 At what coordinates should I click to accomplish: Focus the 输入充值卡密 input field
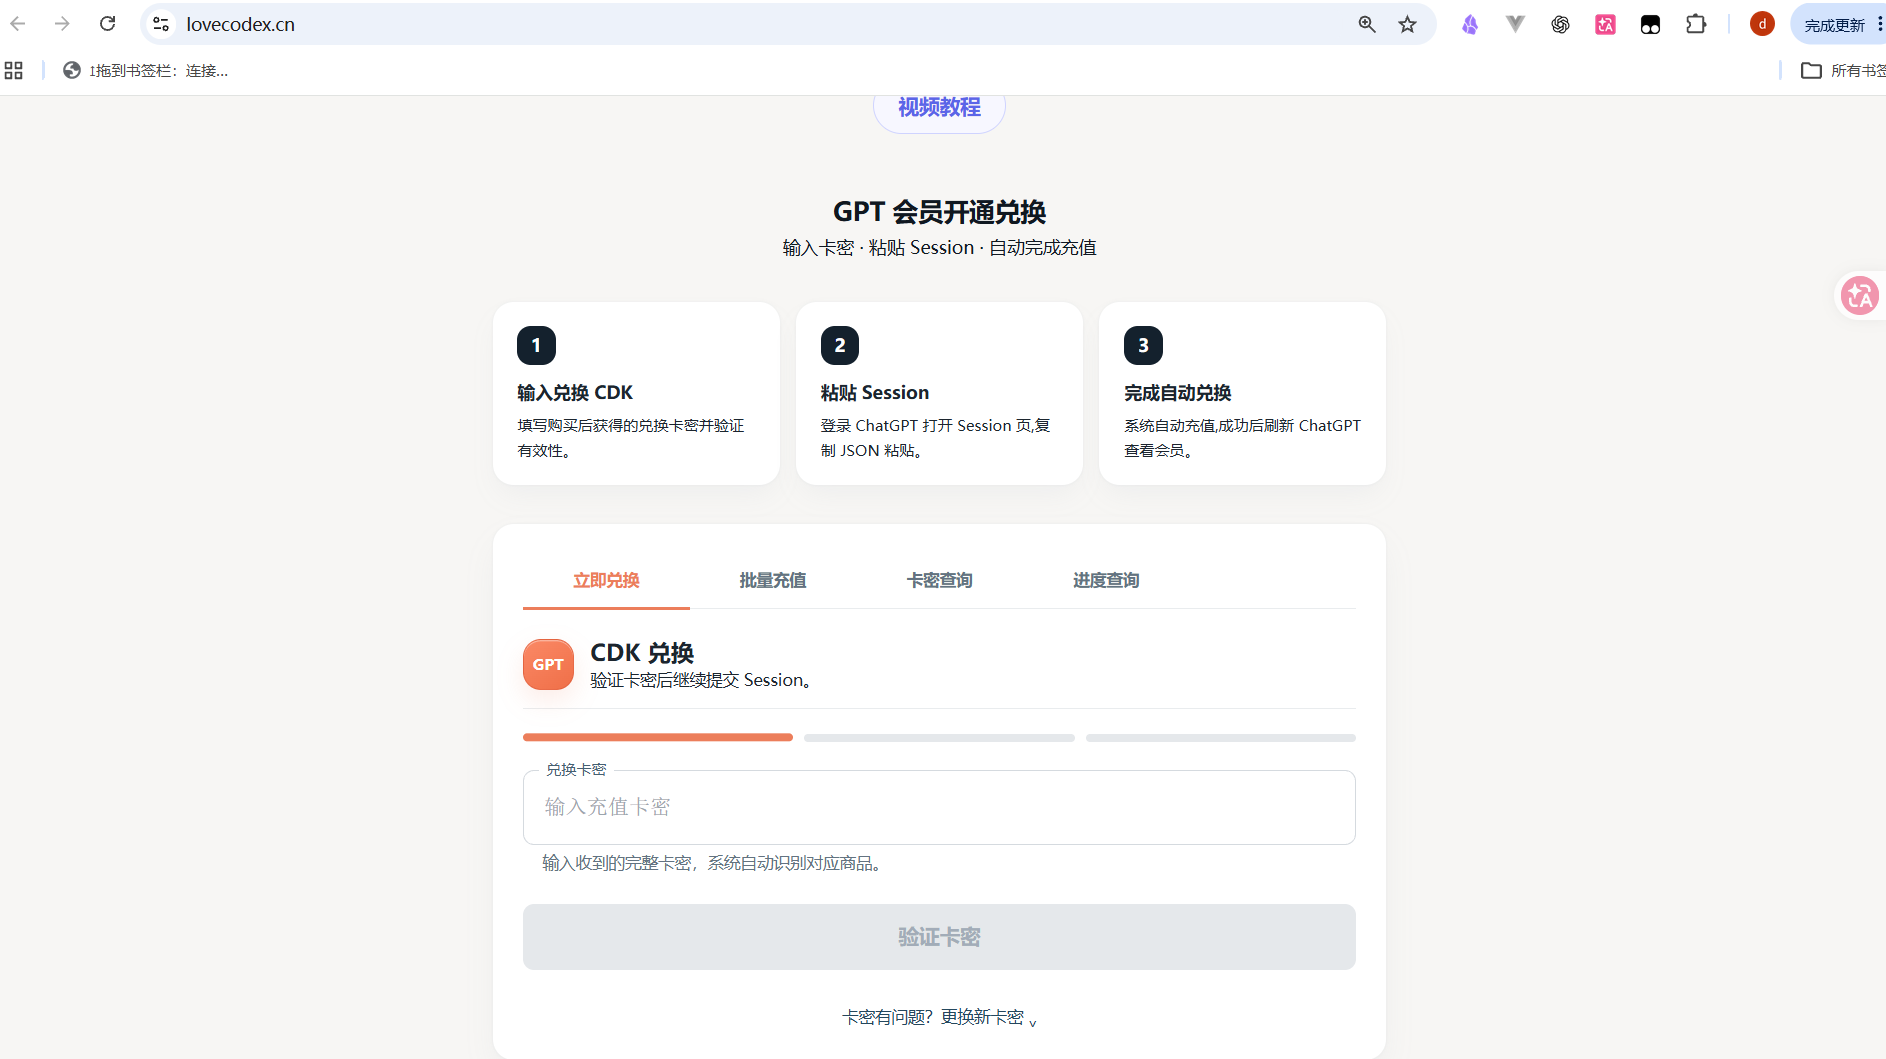coord(939,807)
